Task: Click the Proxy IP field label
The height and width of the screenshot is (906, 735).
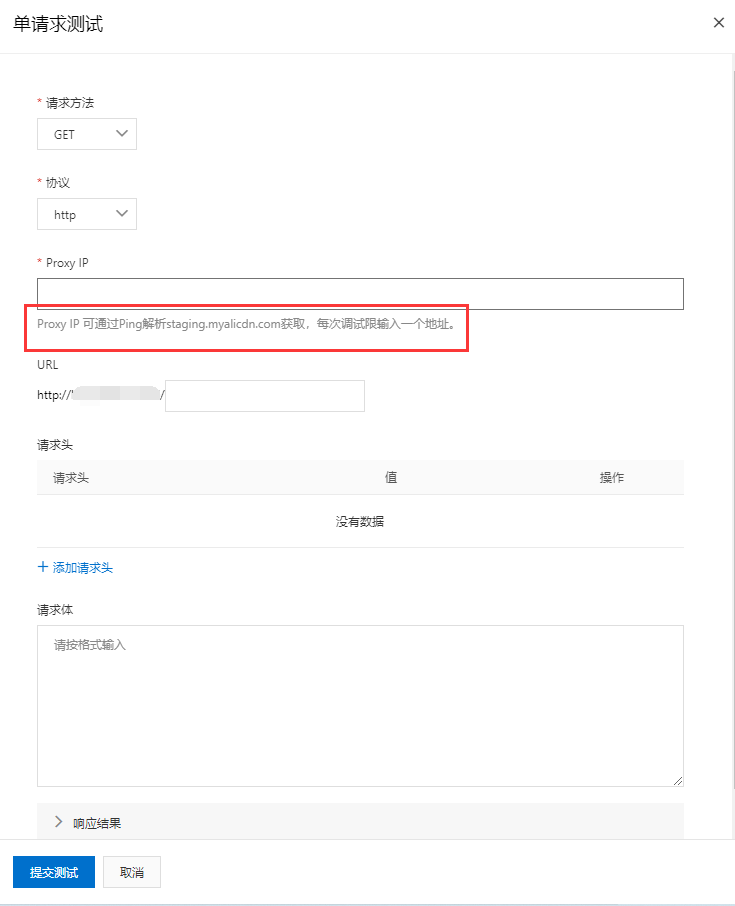Action: pyautogui.click(x=69, y=262)
